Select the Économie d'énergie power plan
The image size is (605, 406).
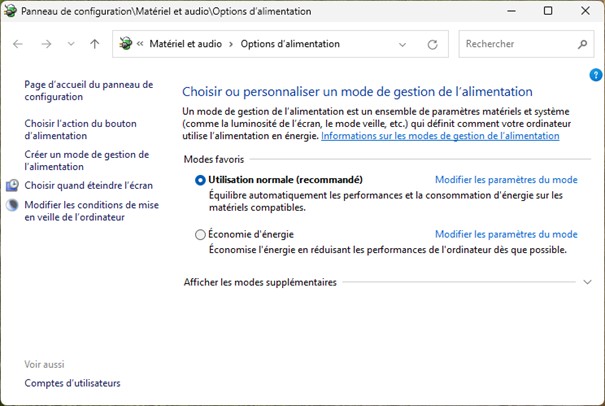pyautogui.click(x=201, y=235)
